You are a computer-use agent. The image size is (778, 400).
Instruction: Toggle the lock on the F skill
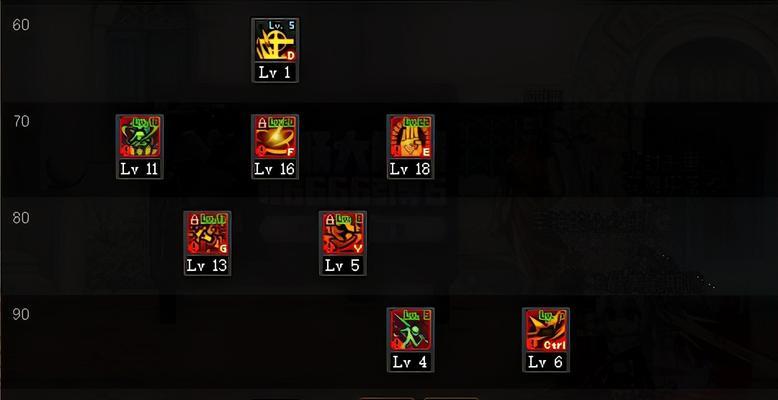[262, 123]
